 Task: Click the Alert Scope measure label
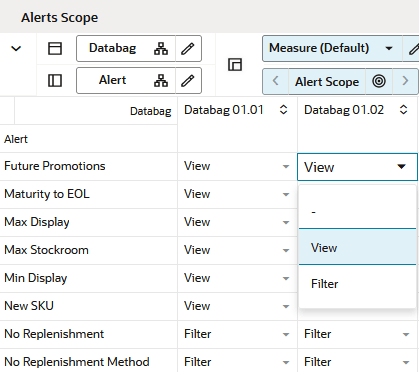[x=327, y=82]
